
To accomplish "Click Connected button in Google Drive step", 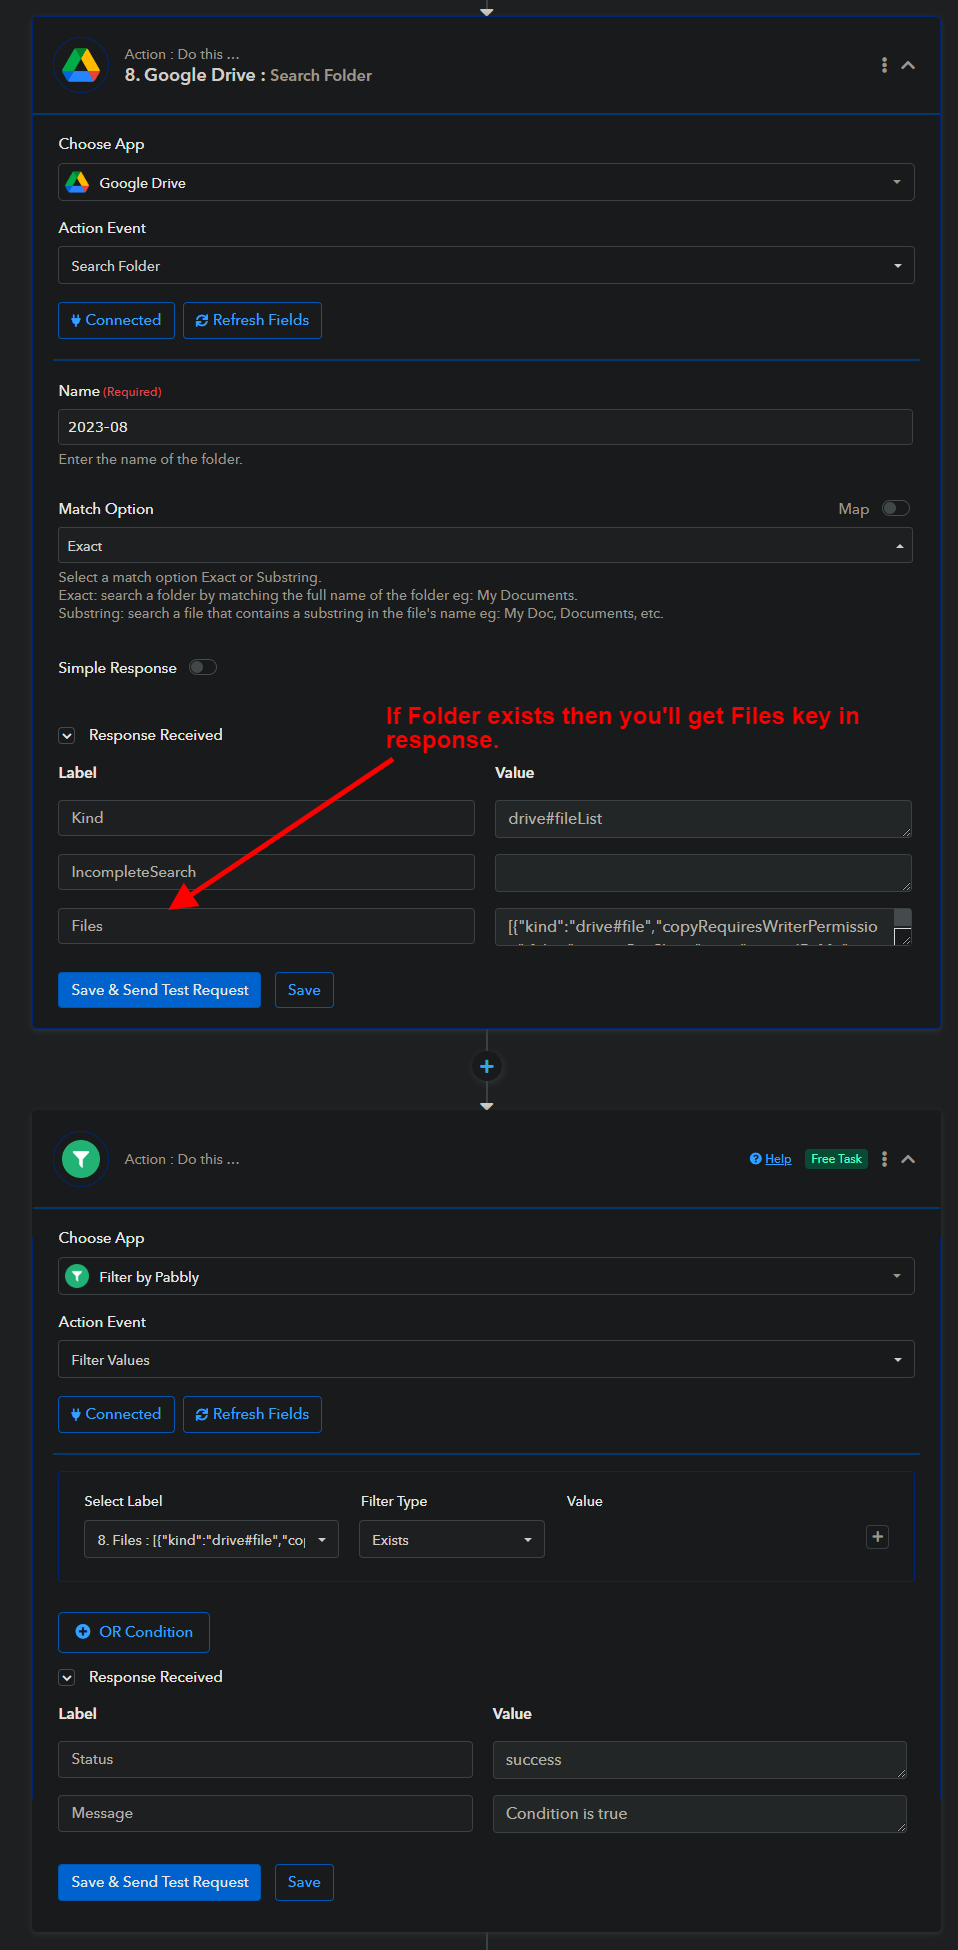I will click(116, 320).
